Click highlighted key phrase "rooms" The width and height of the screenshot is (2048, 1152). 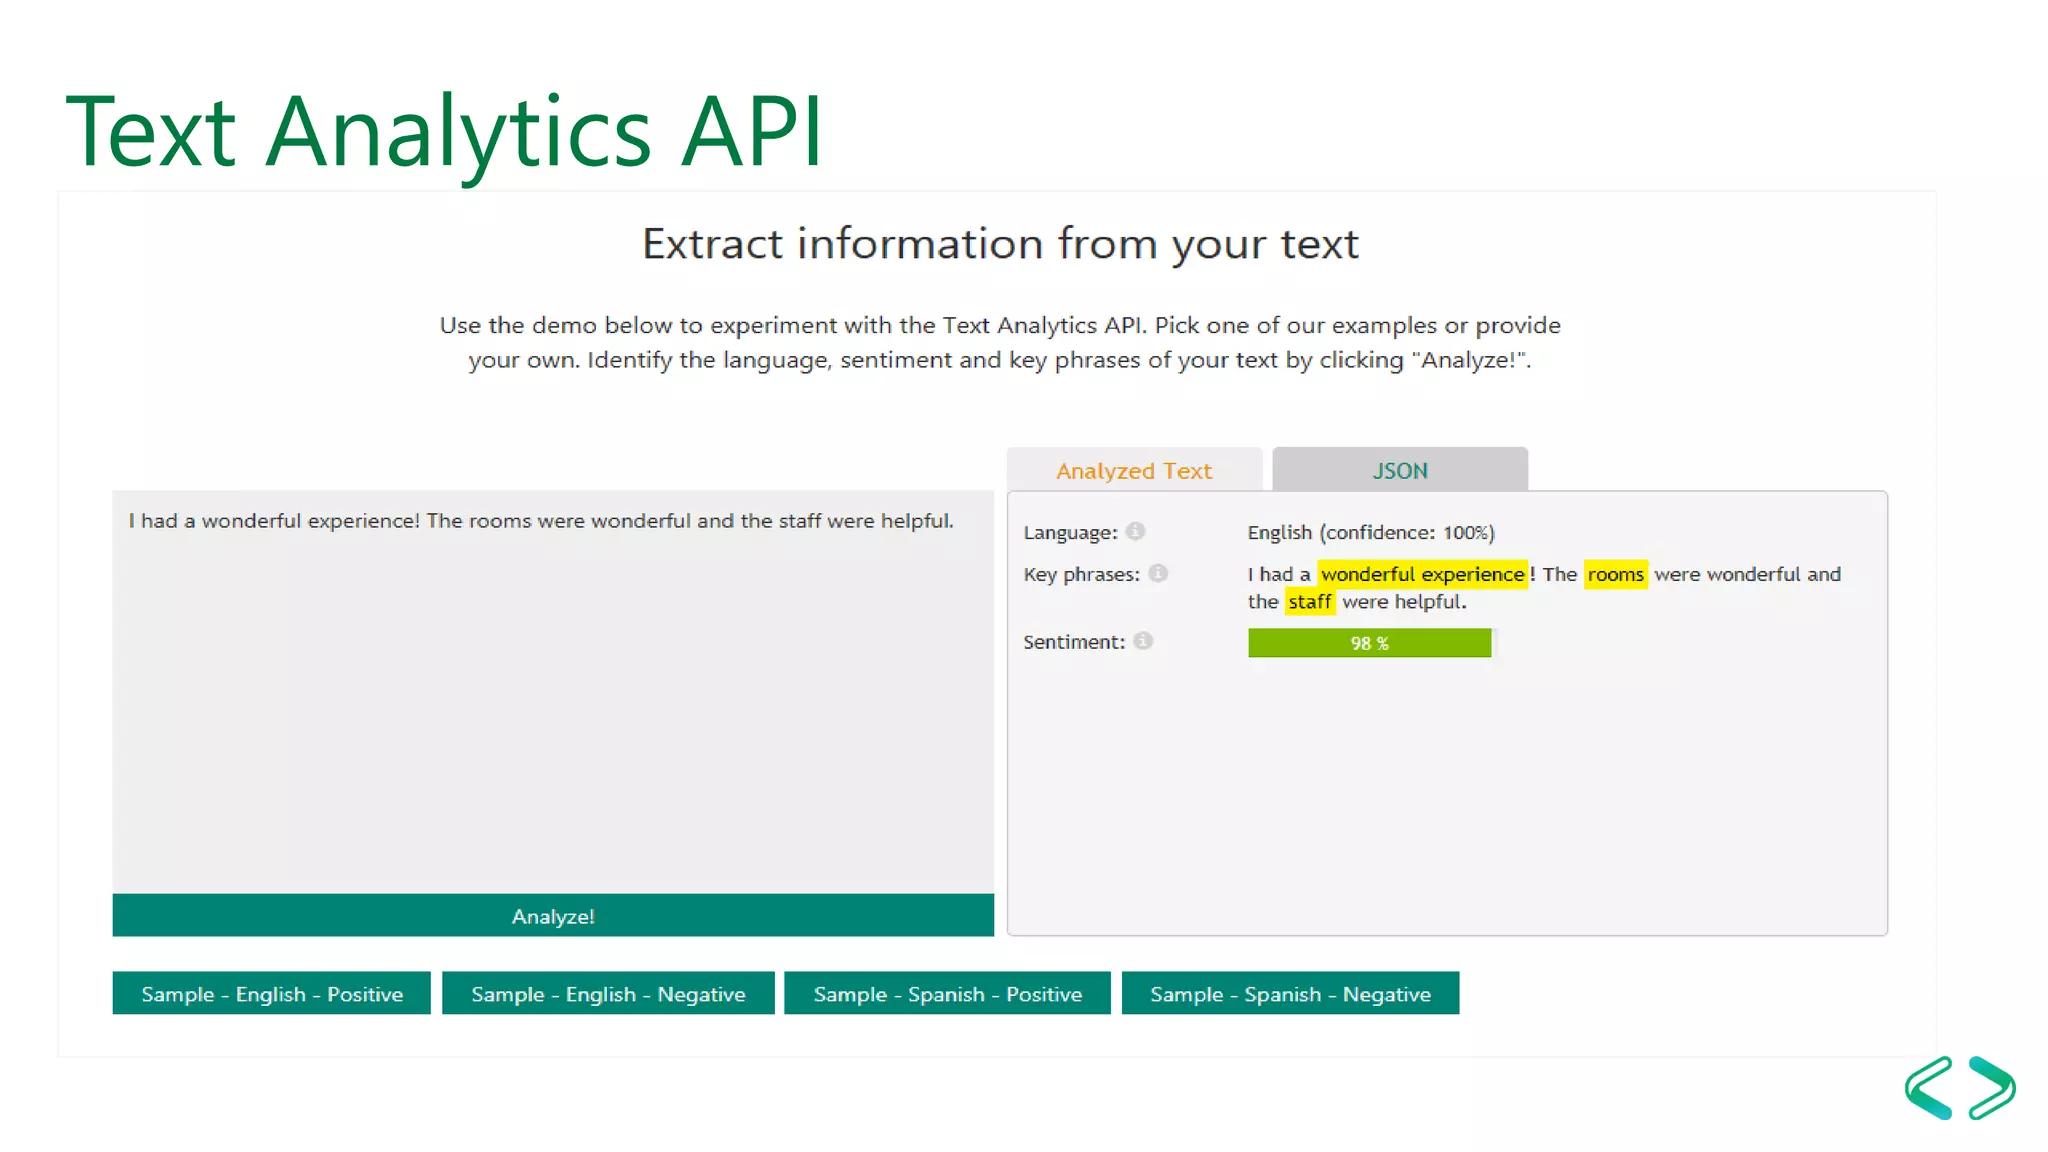(1615, 574)
